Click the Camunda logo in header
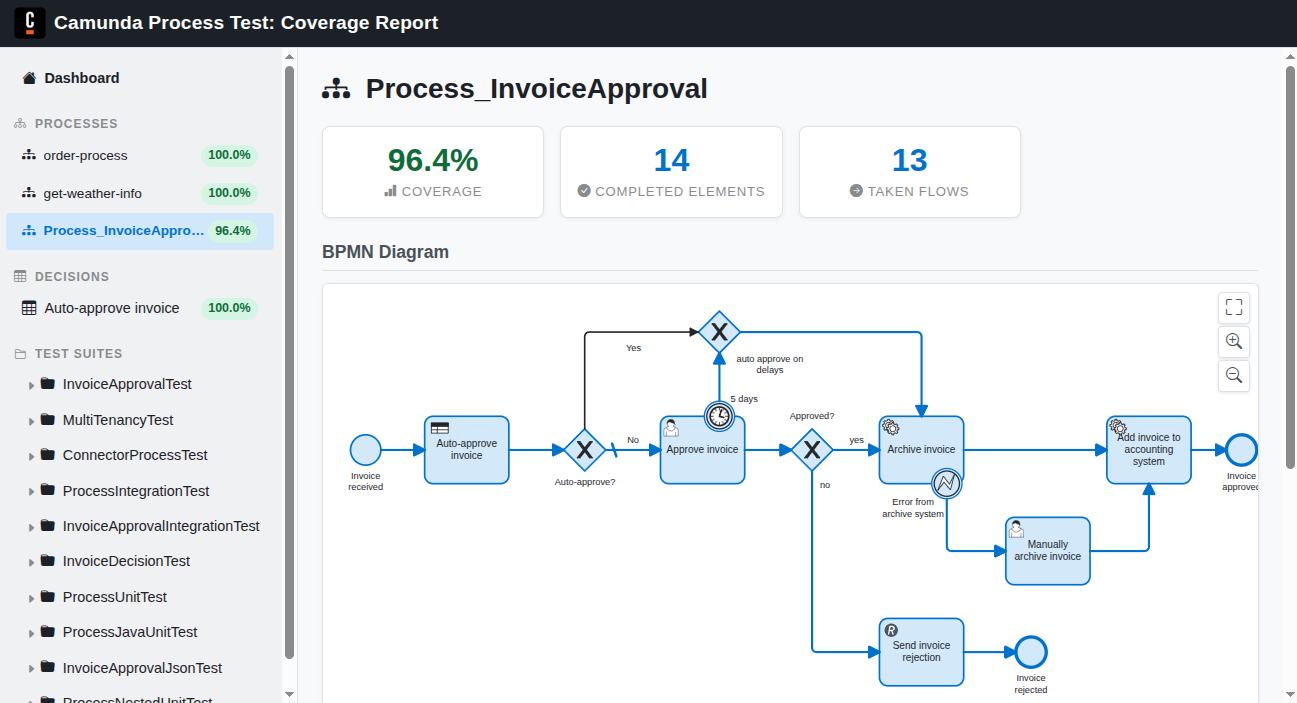Viewport: 1297px width, 703px height. tap(30, 22)
